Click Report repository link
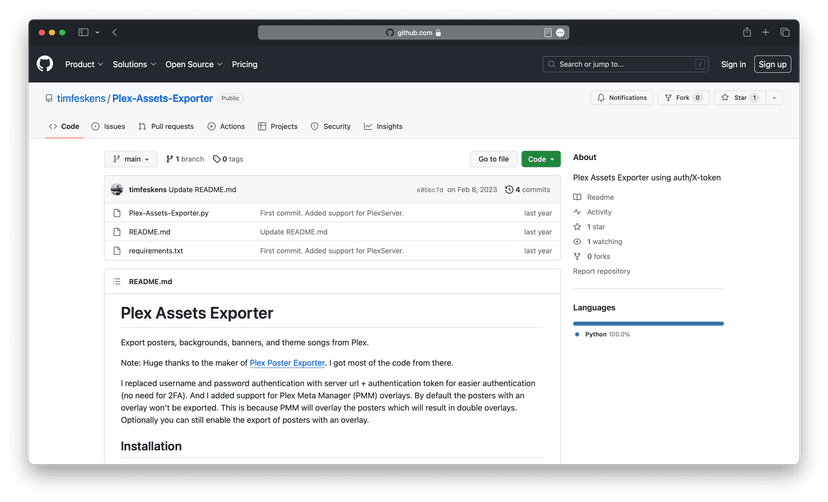The height and width of the screenshot is (502, 828). (x=601, y=271)
